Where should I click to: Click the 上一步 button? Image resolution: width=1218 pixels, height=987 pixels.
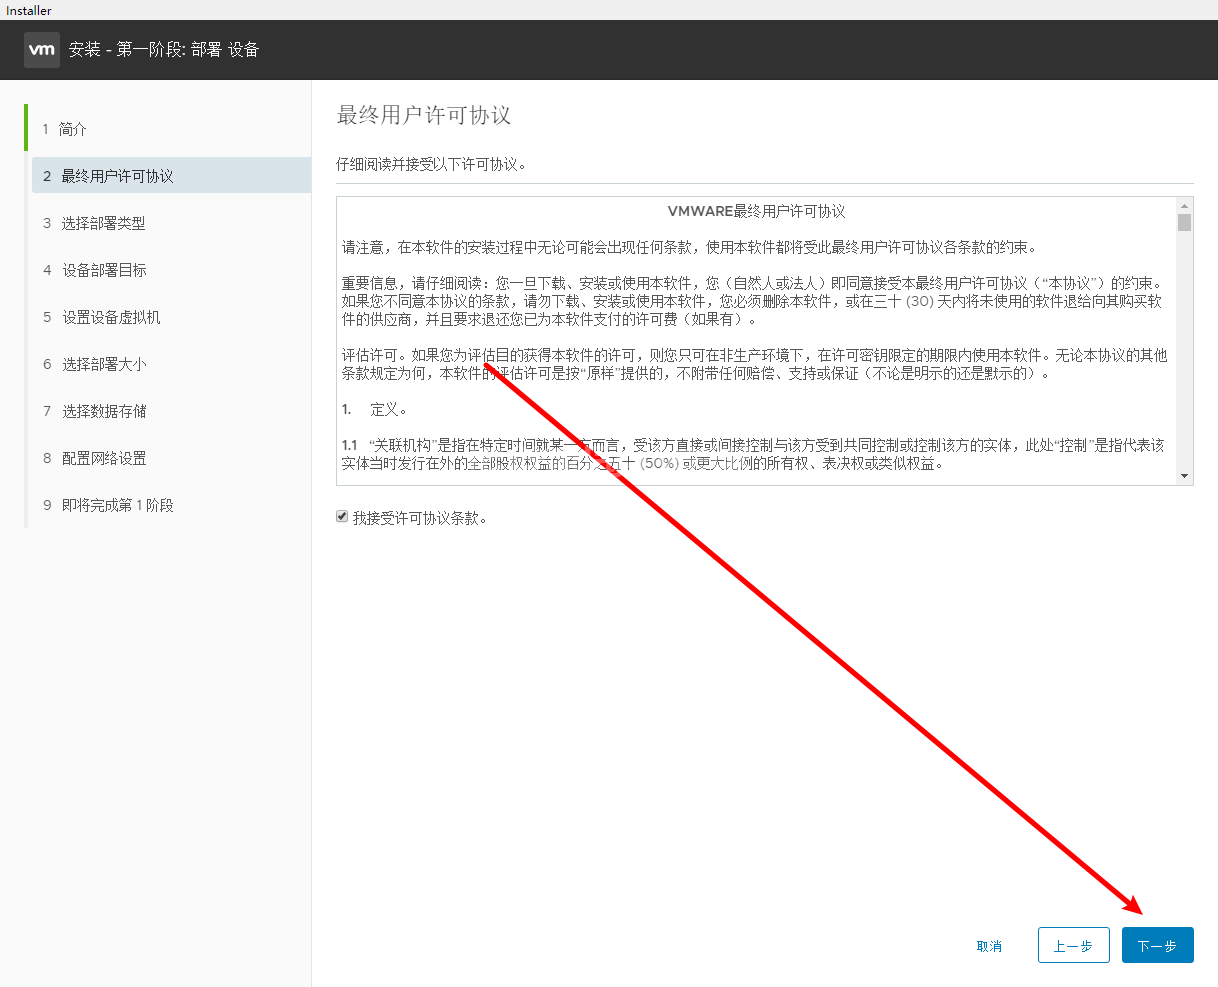coord(1073,945)
